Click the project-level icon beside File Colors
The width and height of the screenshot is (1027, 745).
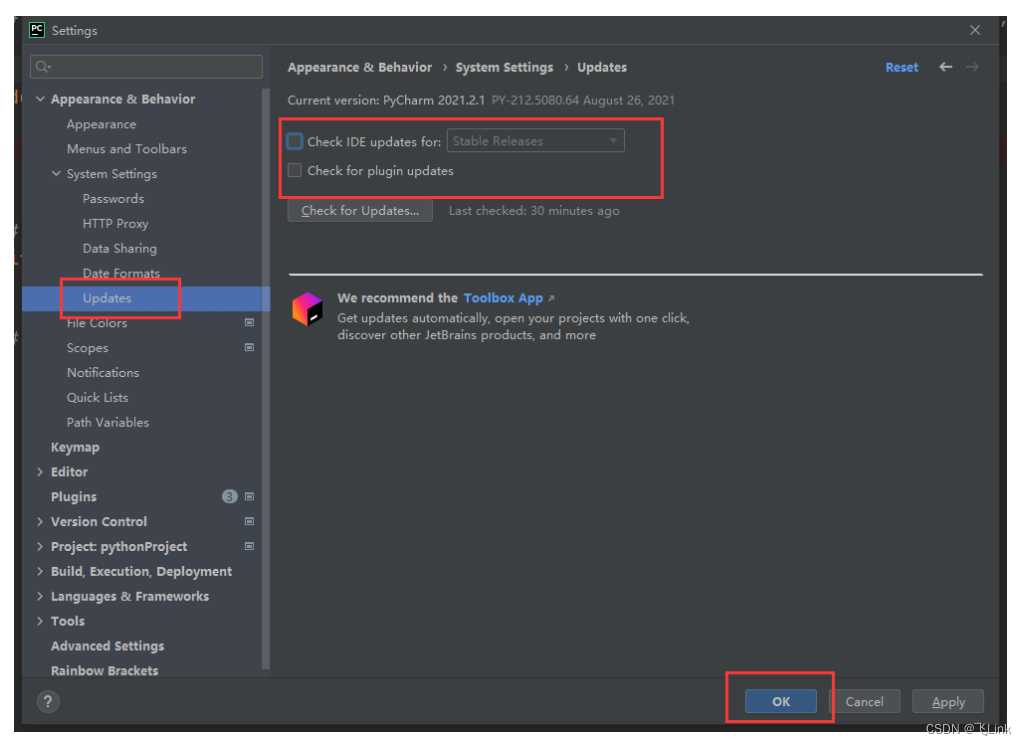point(250,322)
